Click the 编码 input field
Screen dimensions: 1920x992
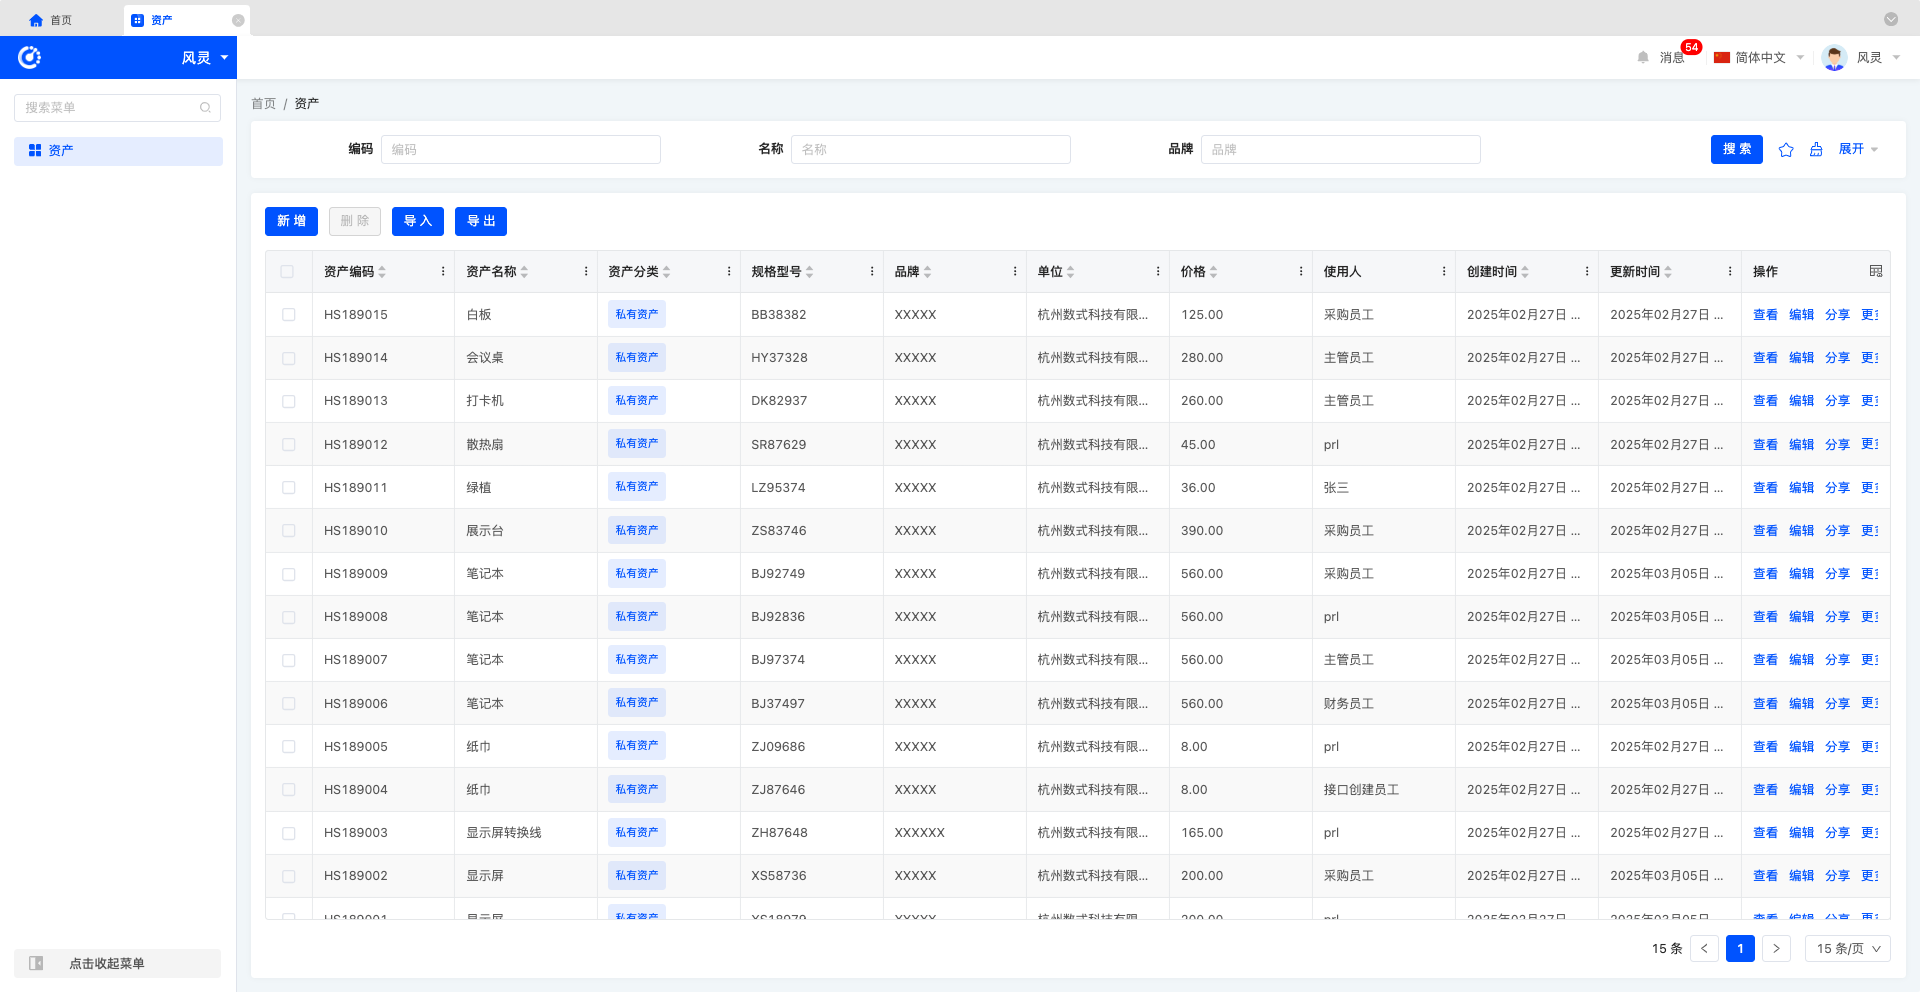(520, 150)
